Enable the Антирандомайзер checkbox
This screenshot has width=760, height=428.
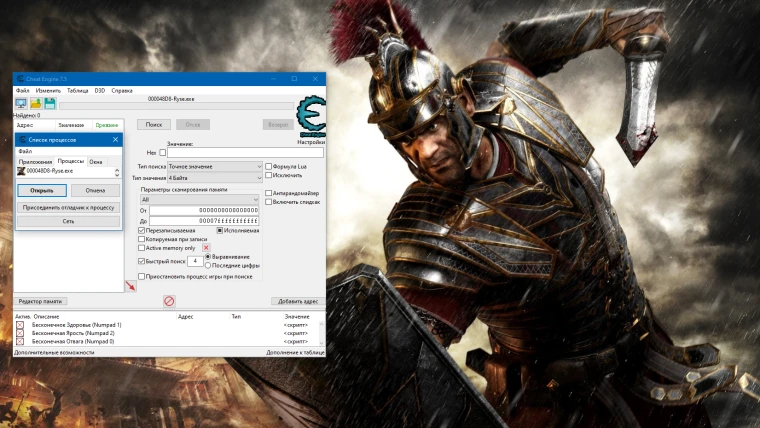pyautogui.click(x=268, y=193)
